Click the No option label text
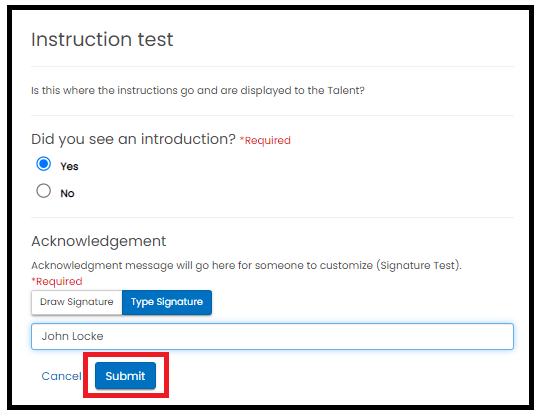The width and height of the screenshot is (546, 416). pyautogui.click(x=68, y=193)
